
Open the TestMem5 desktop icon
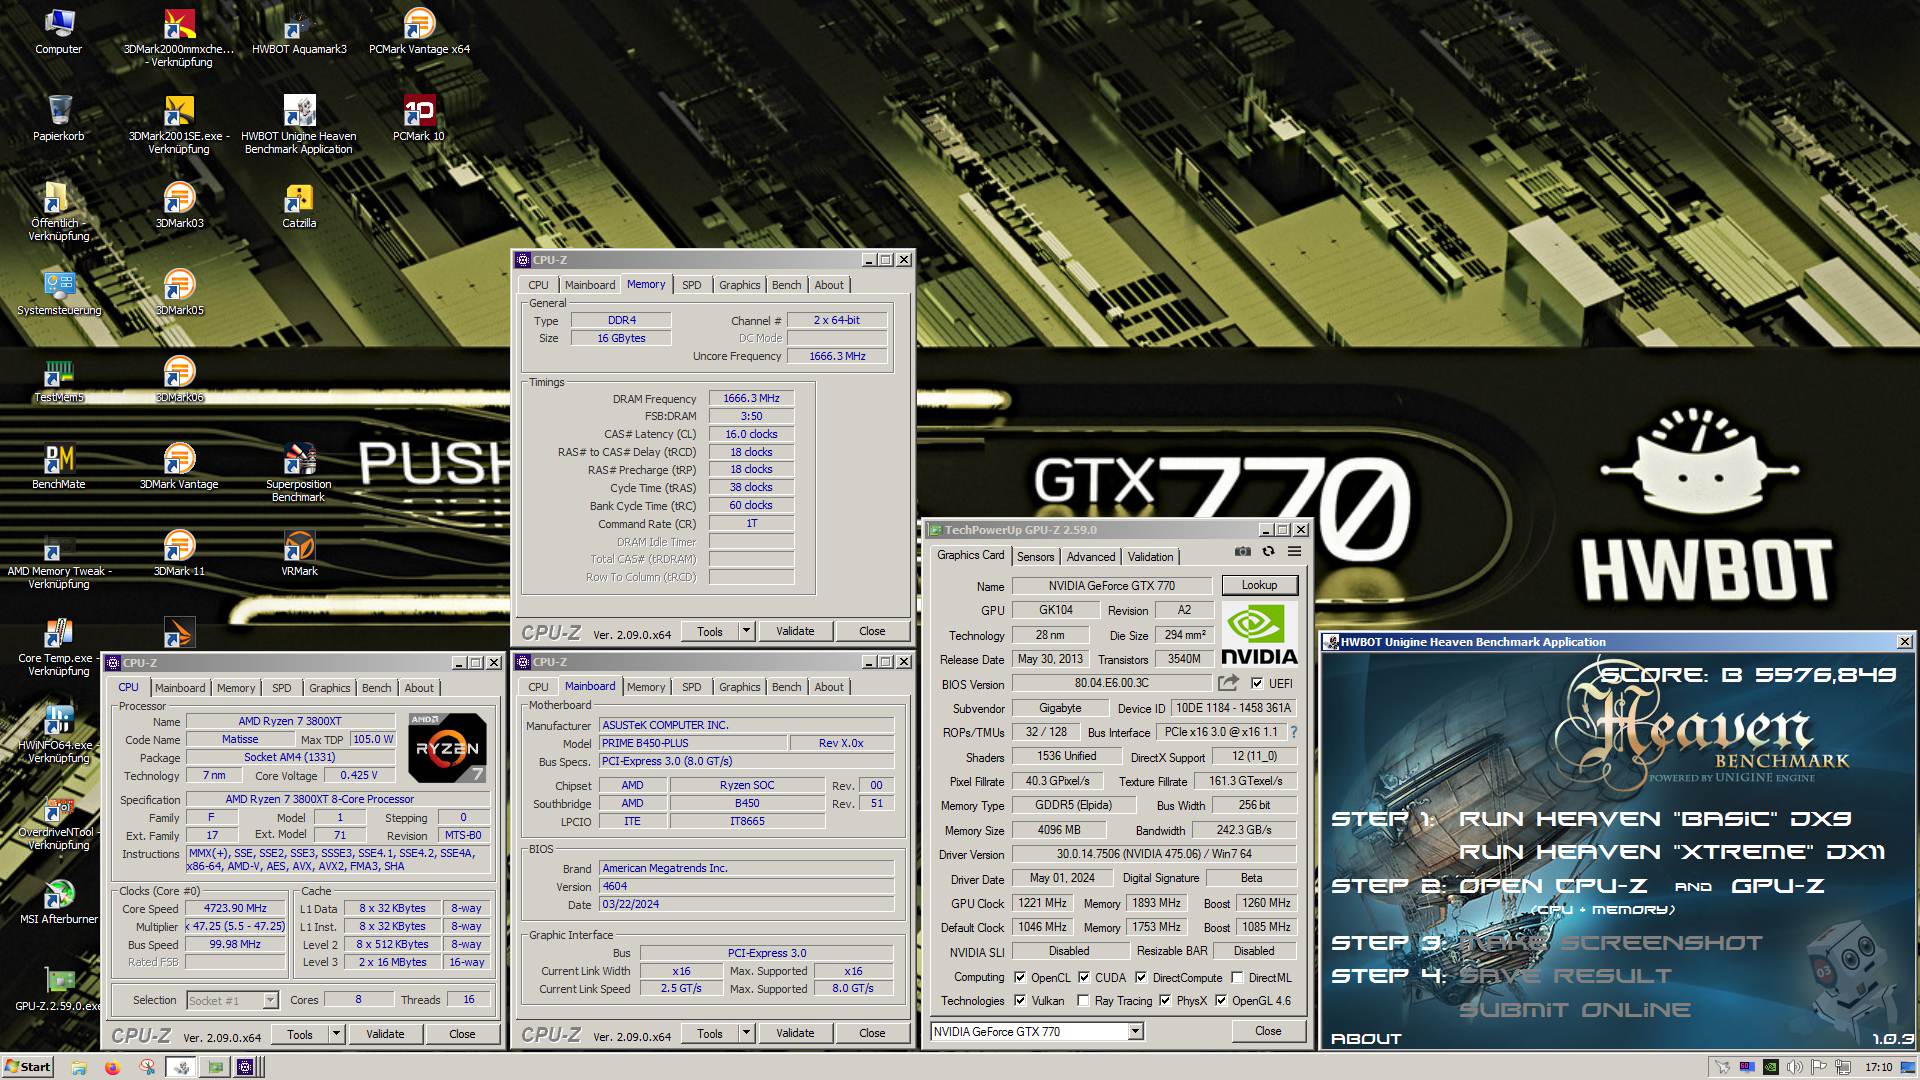point(59,380)
